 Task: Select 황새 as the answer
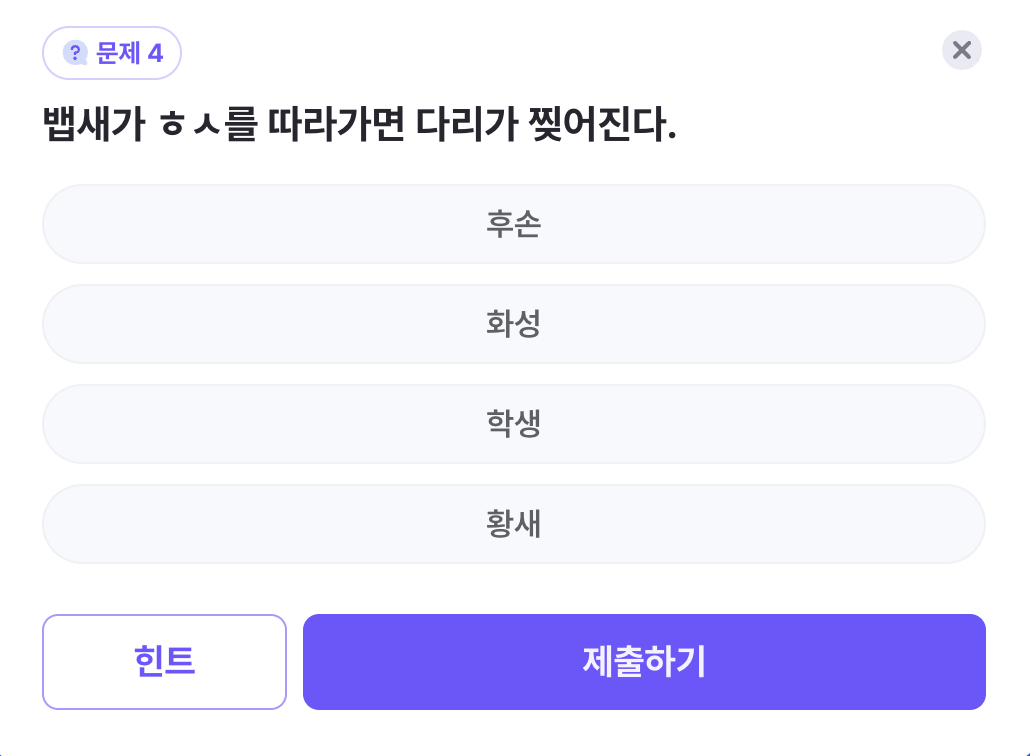click(513, 524)
